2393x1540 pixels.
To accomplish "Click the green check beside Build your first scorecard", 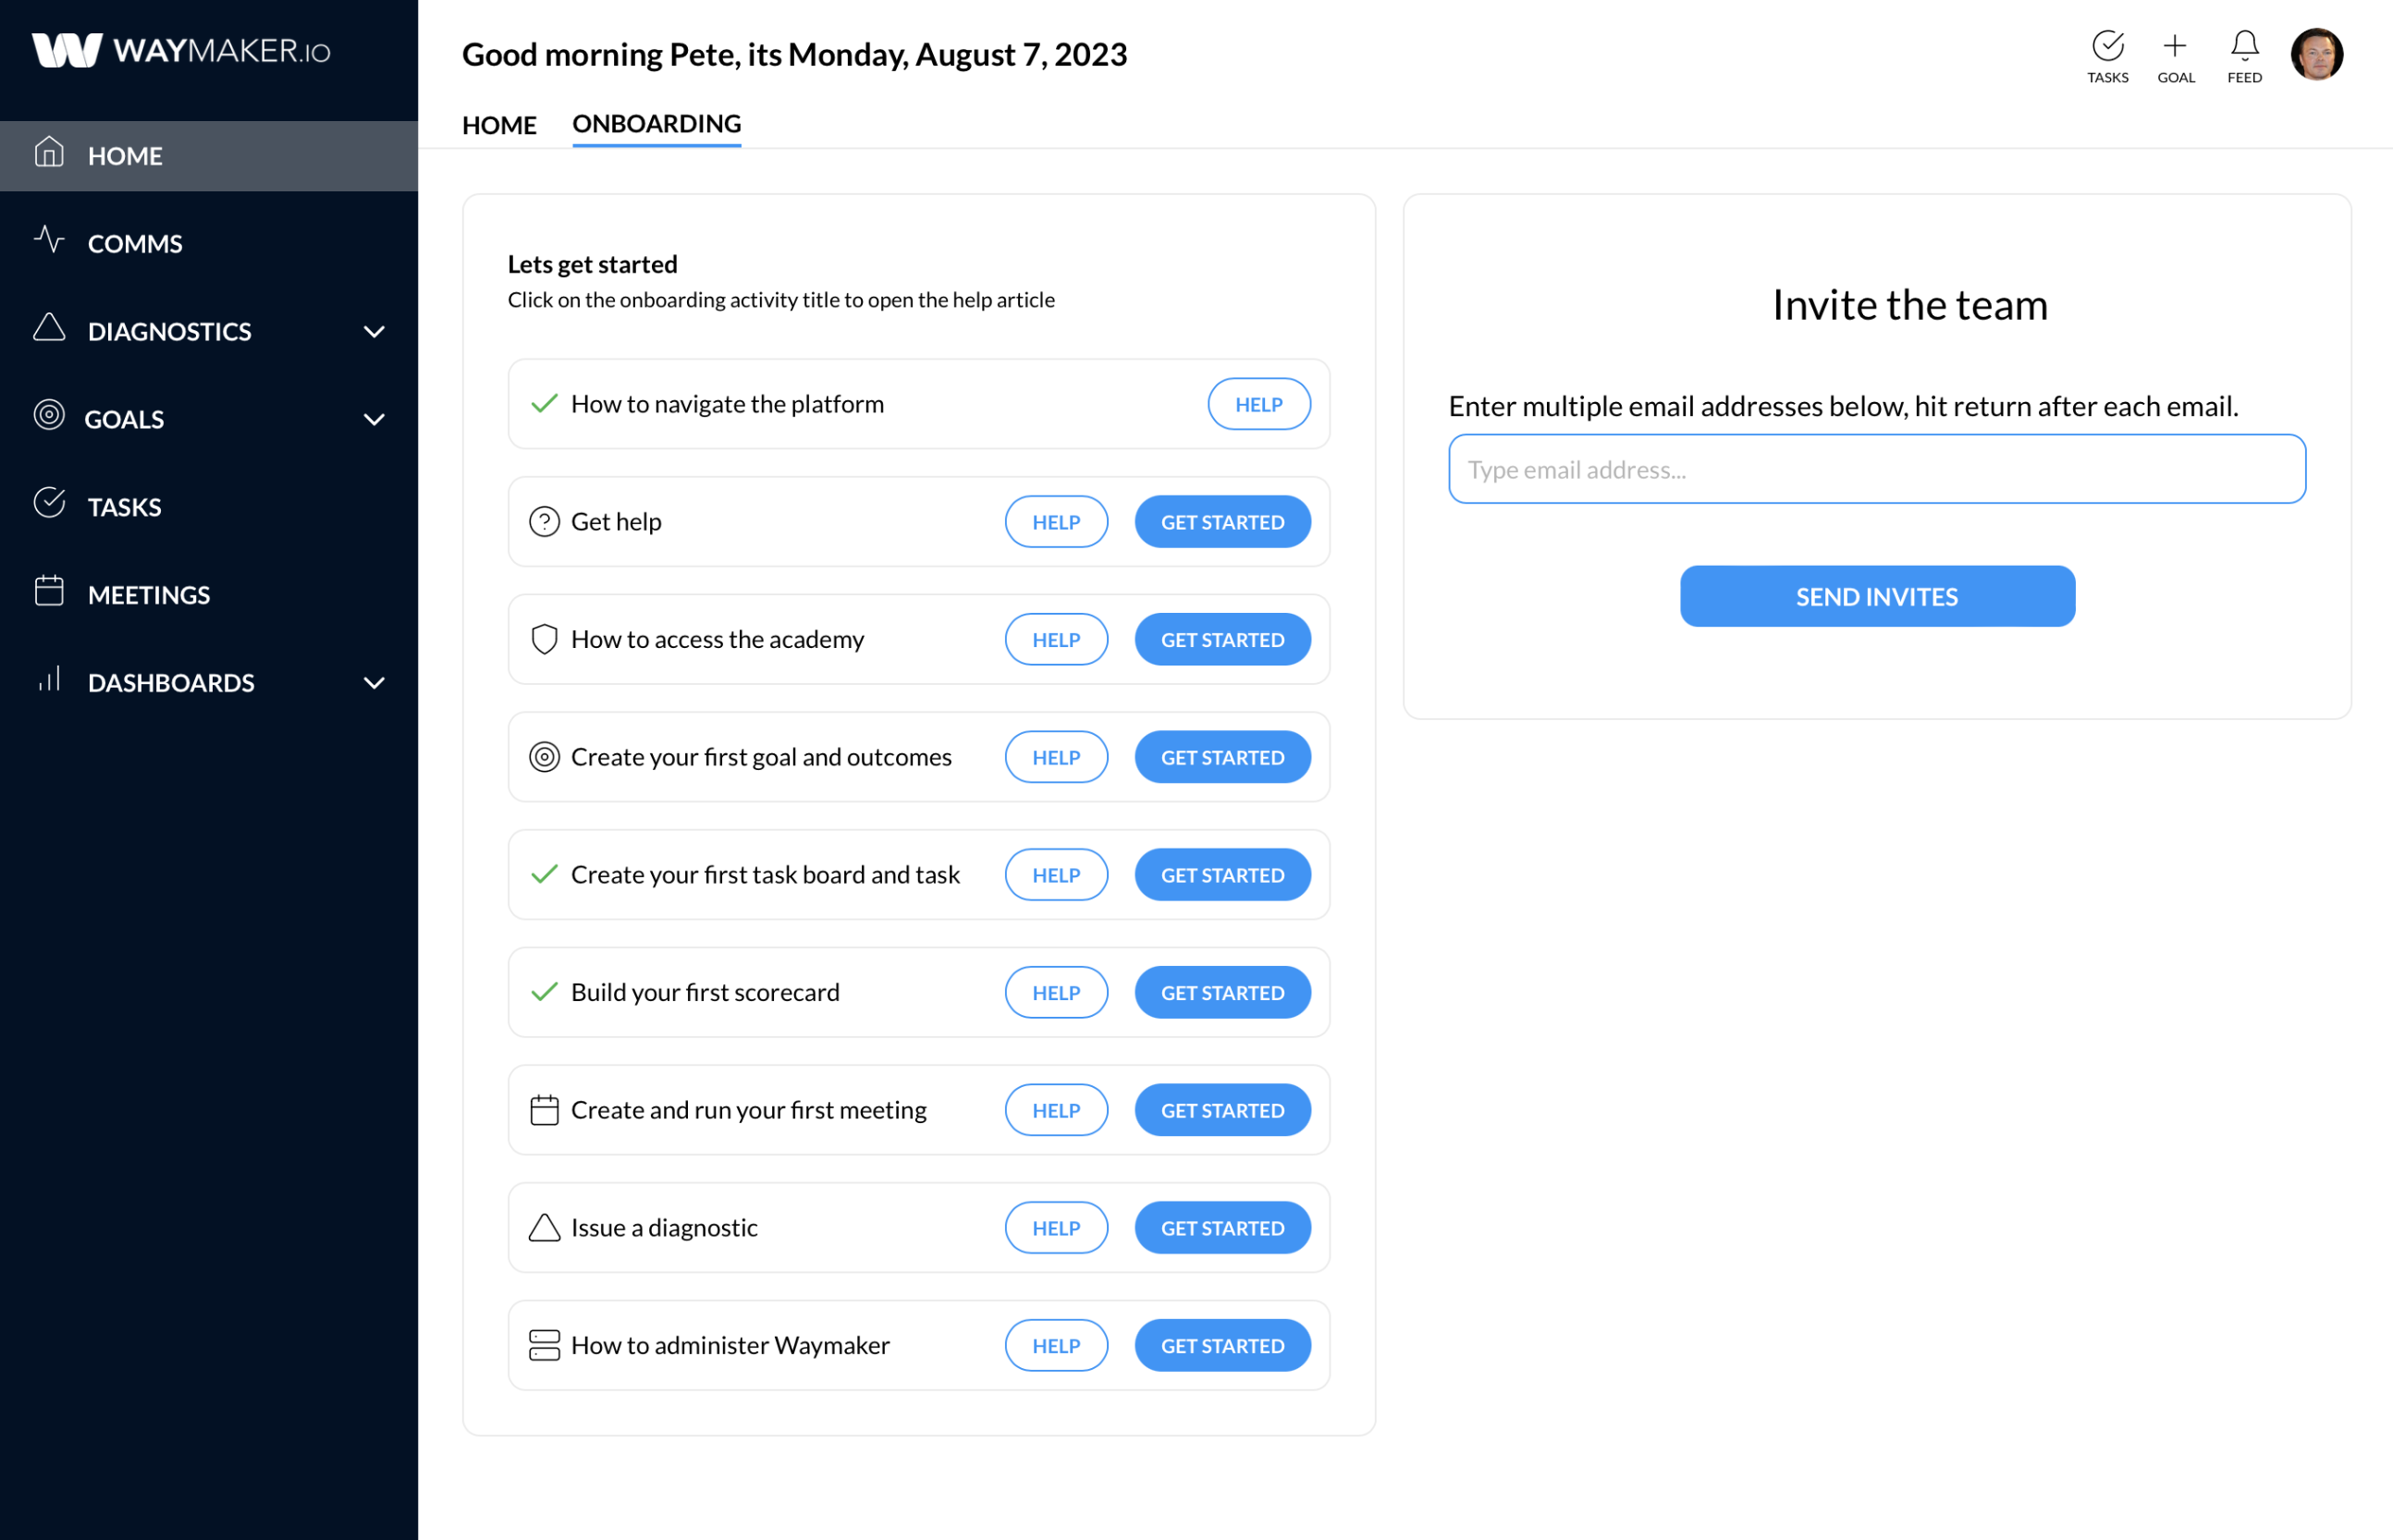I will tap(544, 992).
